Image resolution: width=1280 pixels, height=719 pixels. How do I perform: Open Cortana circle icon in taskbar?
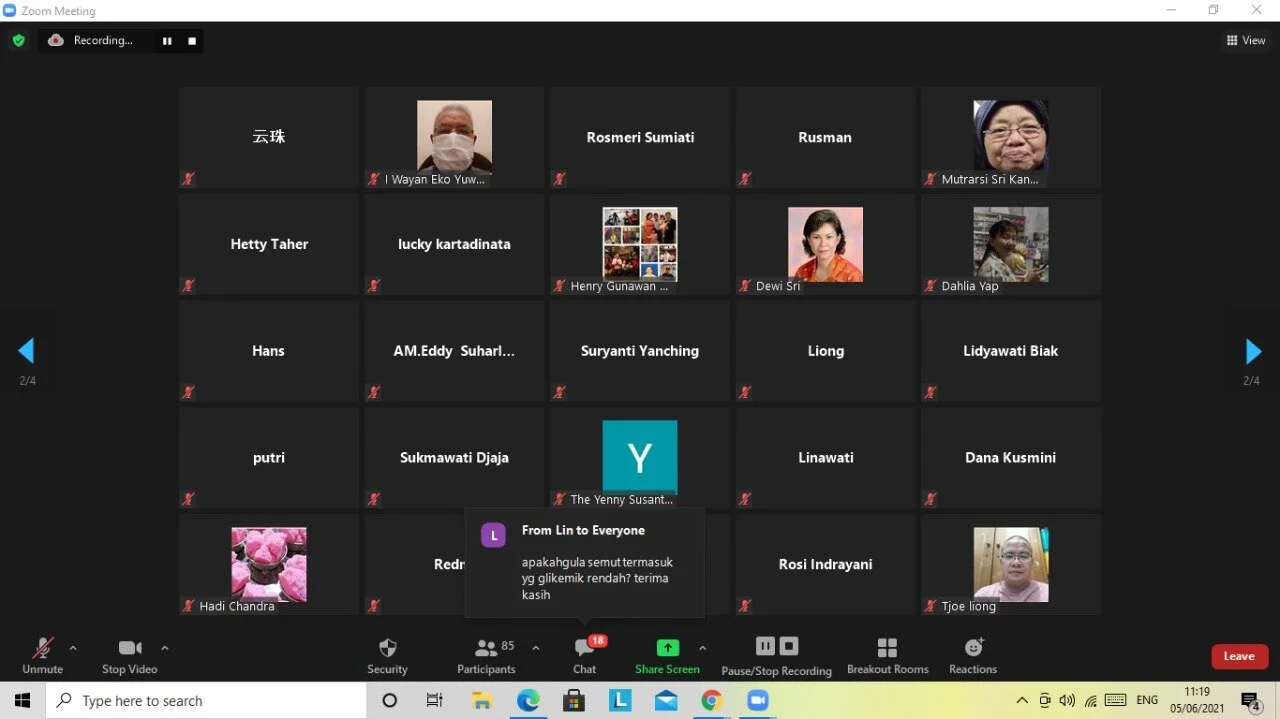390,701
